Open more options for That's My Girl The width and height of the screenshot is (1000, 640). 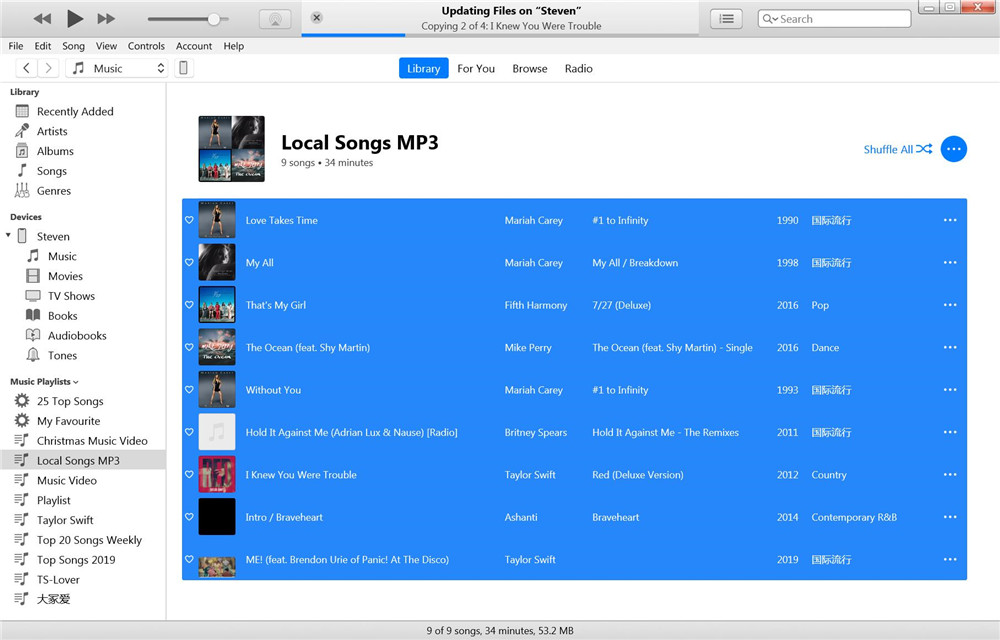[950, 305]
